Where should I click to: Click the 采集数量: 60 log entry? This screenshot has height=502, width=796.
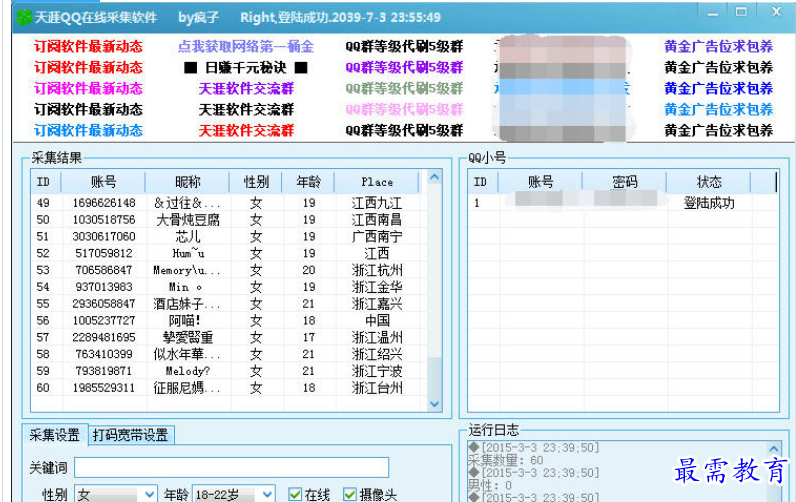pyautogui.click(x=505, y=460)
